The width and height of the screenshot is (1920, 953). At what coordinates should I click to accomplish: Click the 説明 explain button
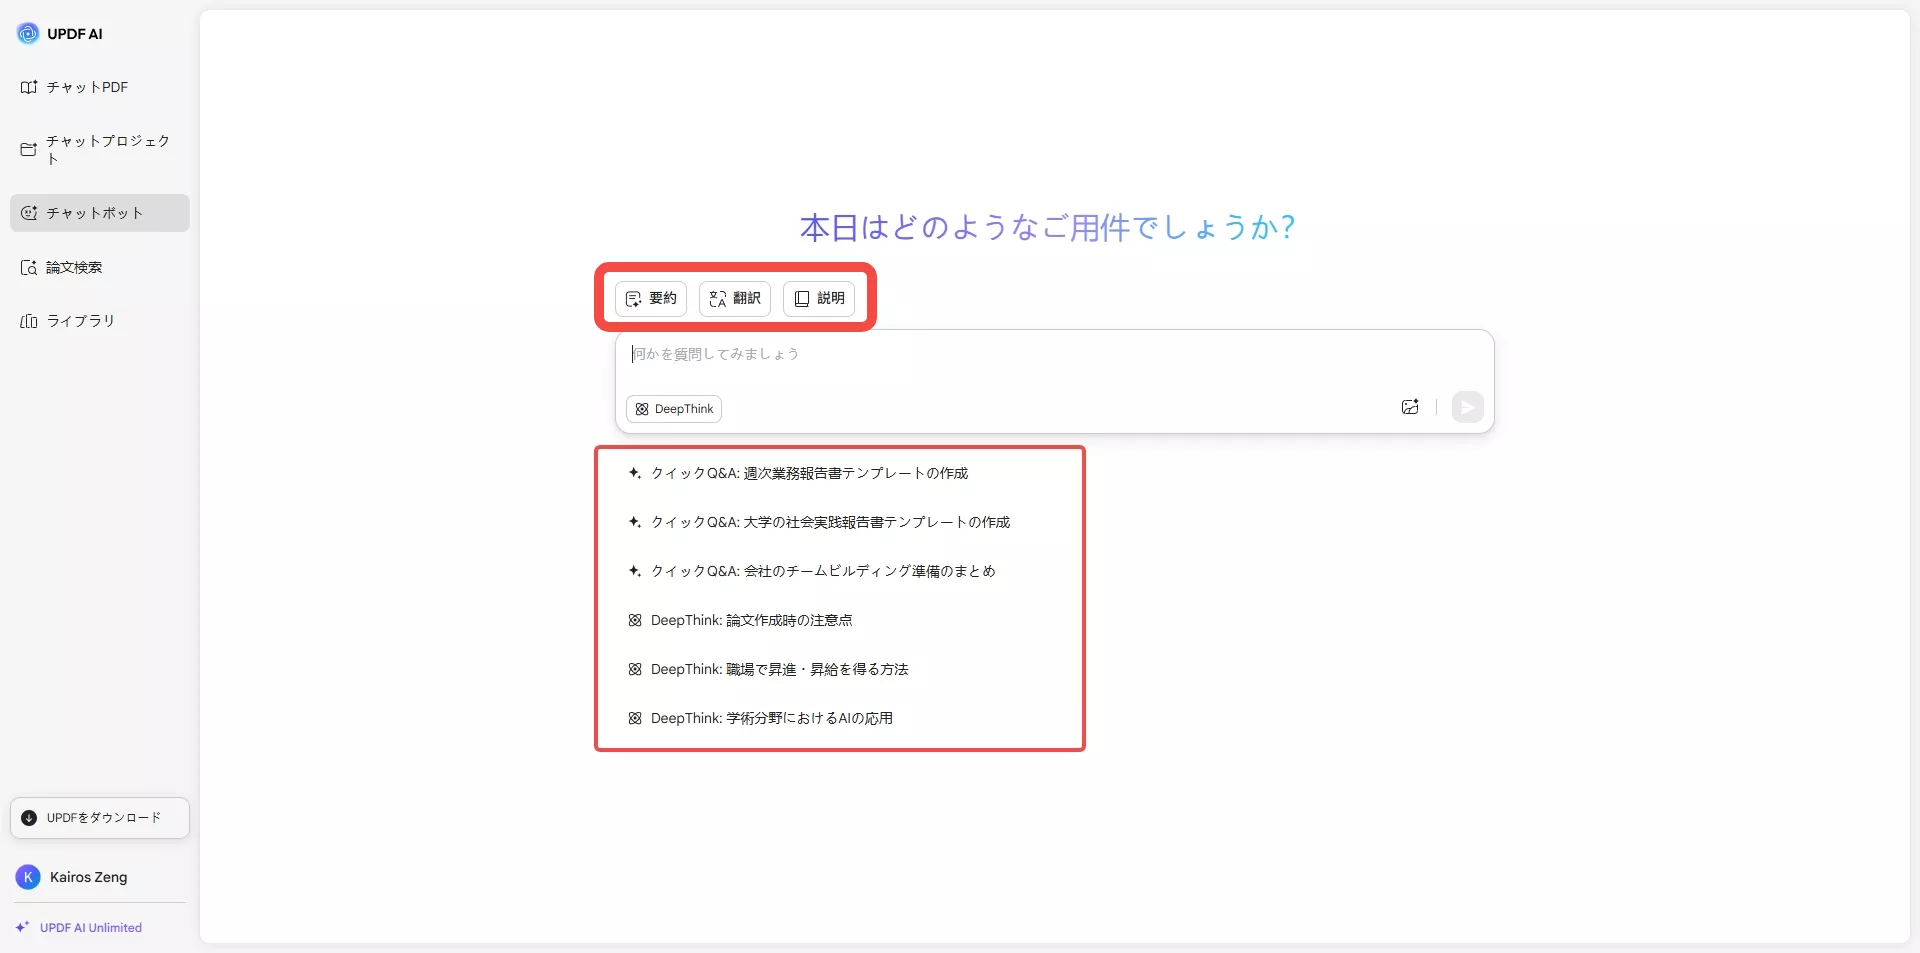[x=819, y=298]
